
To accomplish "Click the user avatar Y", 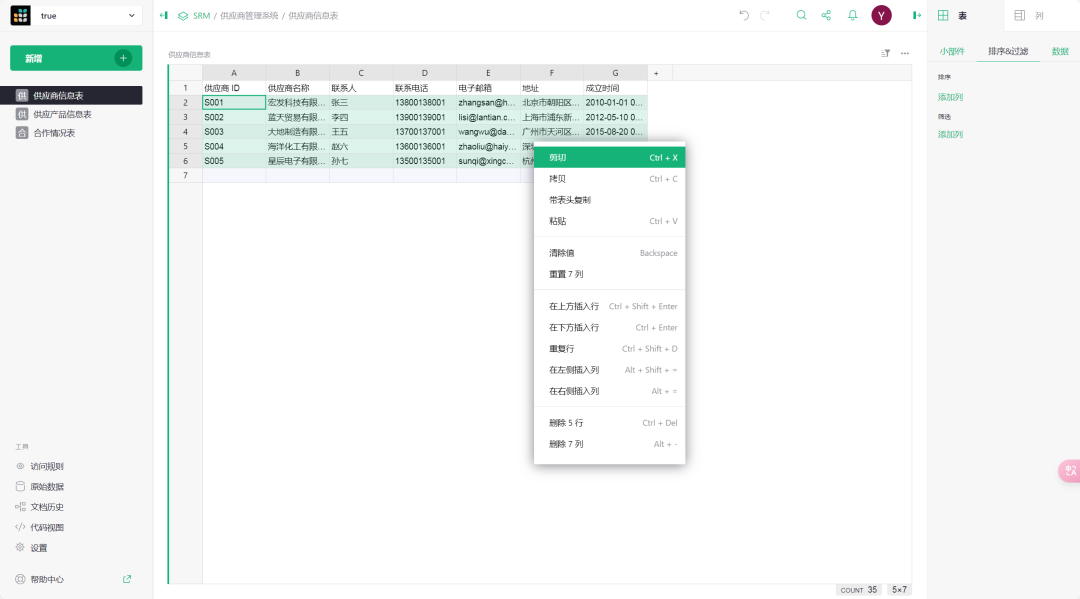I will 881,15.
